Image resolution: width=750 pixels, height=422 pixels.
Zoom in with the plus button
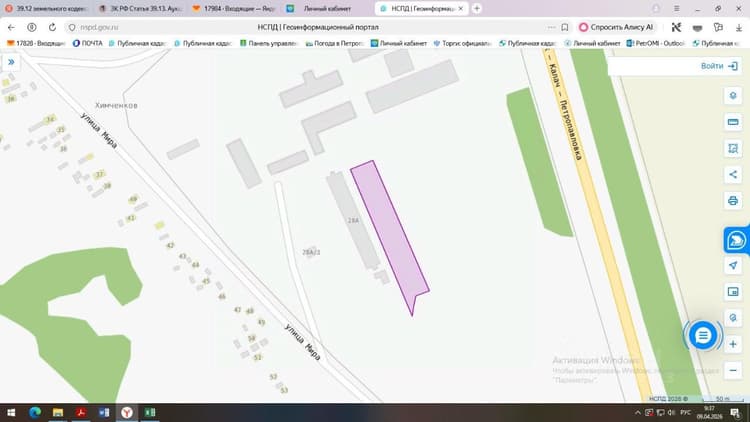click(x=733, y=344)
